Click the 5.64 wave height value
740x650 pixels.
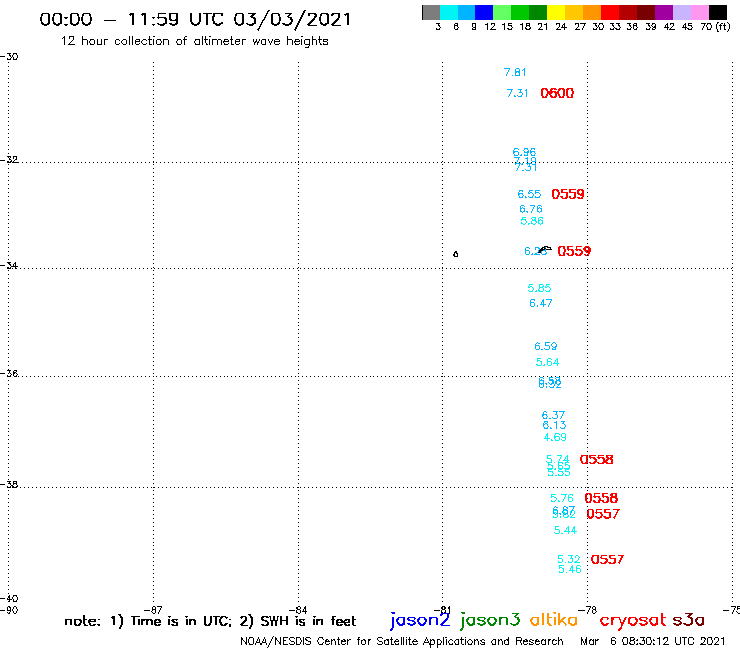pos(547,362)
